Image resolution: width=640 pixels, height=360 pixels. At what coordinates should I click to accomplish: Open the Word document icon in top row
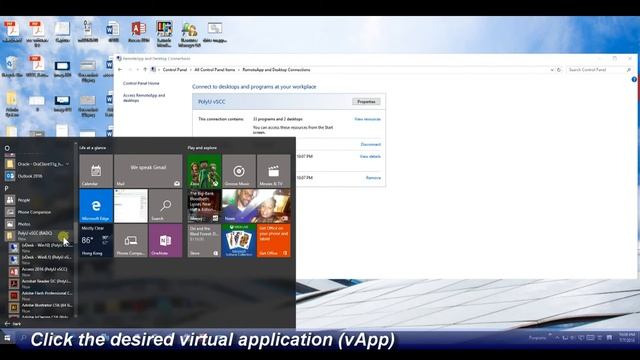pos(113,32)
